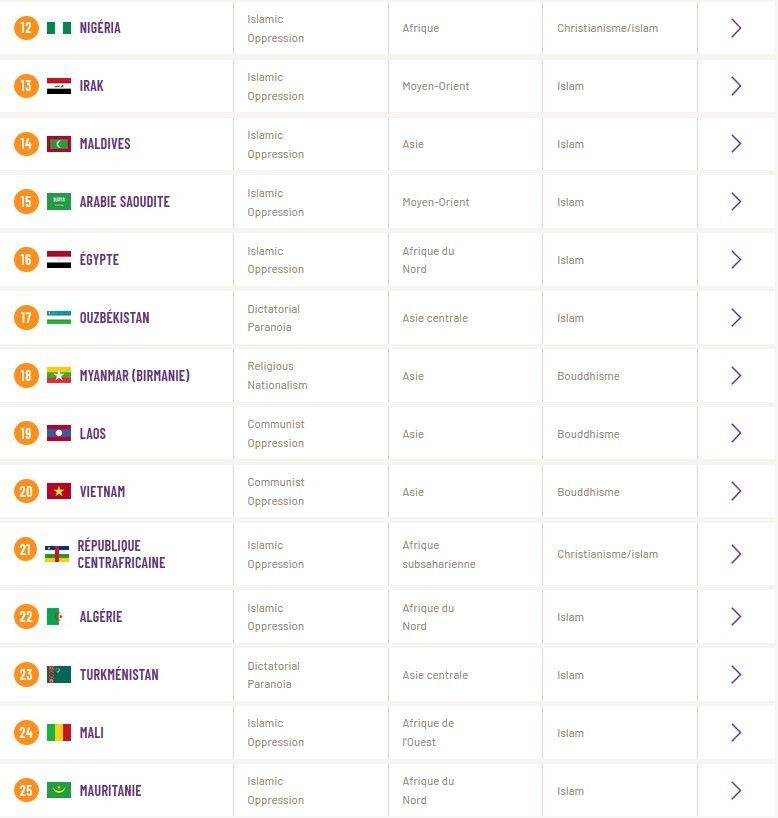Click the Vietnam flag icon
The width and height of the screenshot is (778, 818).
59,491
